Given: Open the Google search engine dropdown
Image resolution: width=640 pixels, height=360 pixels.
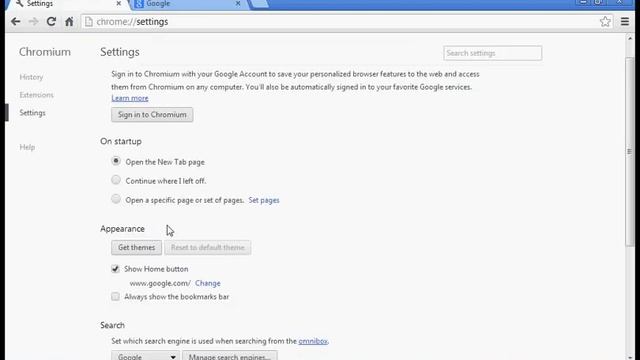Looking at the screenshot, I should (145, 356).
